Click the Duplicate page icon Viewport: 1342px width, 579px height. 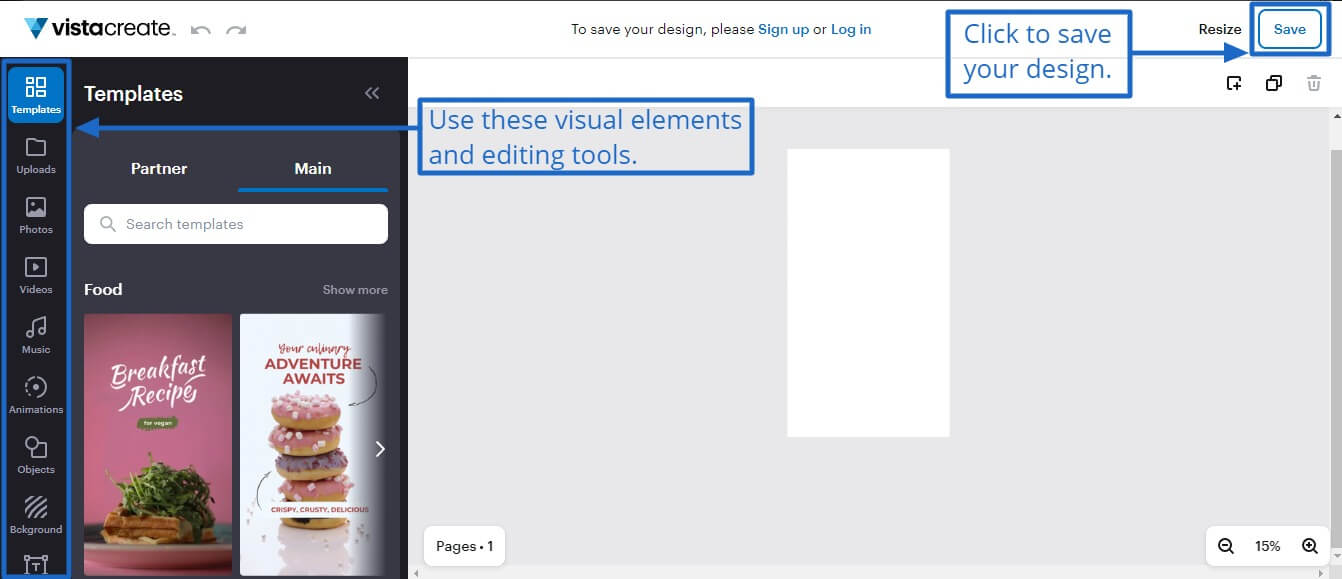(1274, 83)
